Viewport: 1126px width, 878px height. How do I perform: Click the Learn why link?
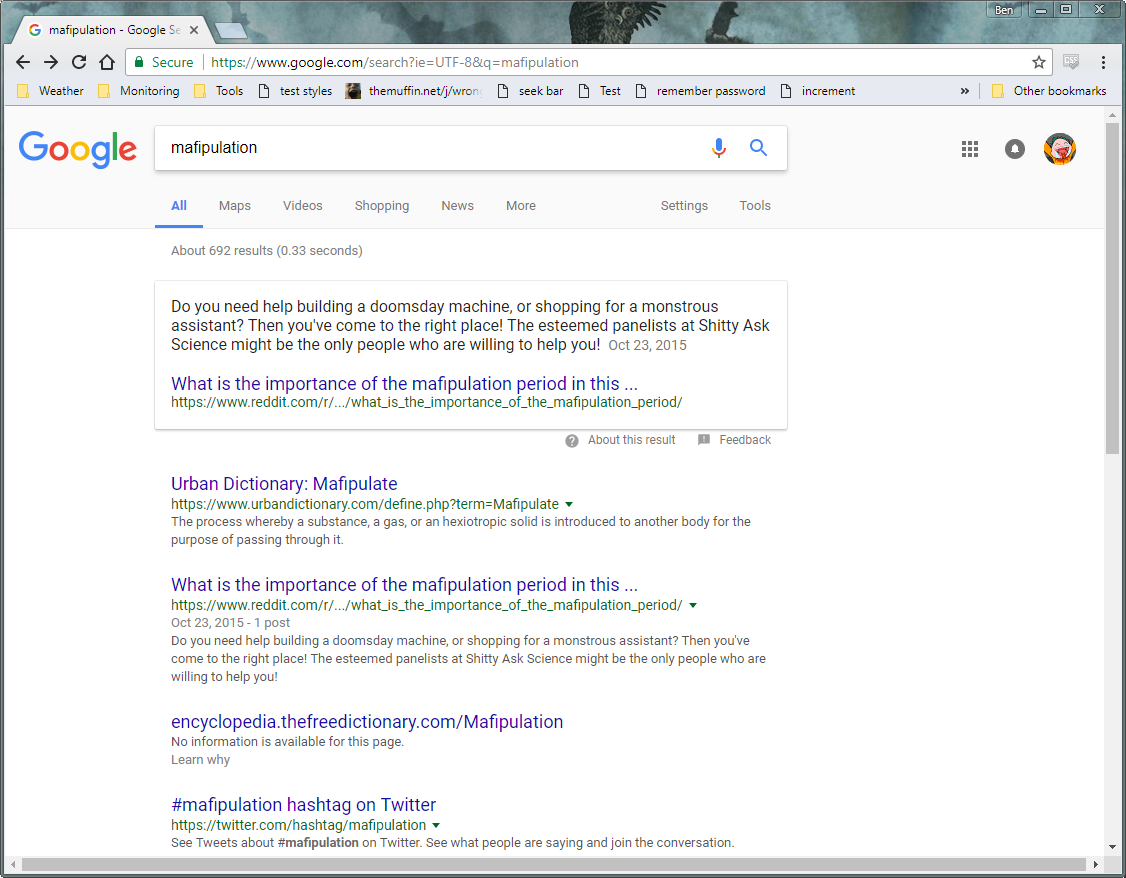(200, 760)
